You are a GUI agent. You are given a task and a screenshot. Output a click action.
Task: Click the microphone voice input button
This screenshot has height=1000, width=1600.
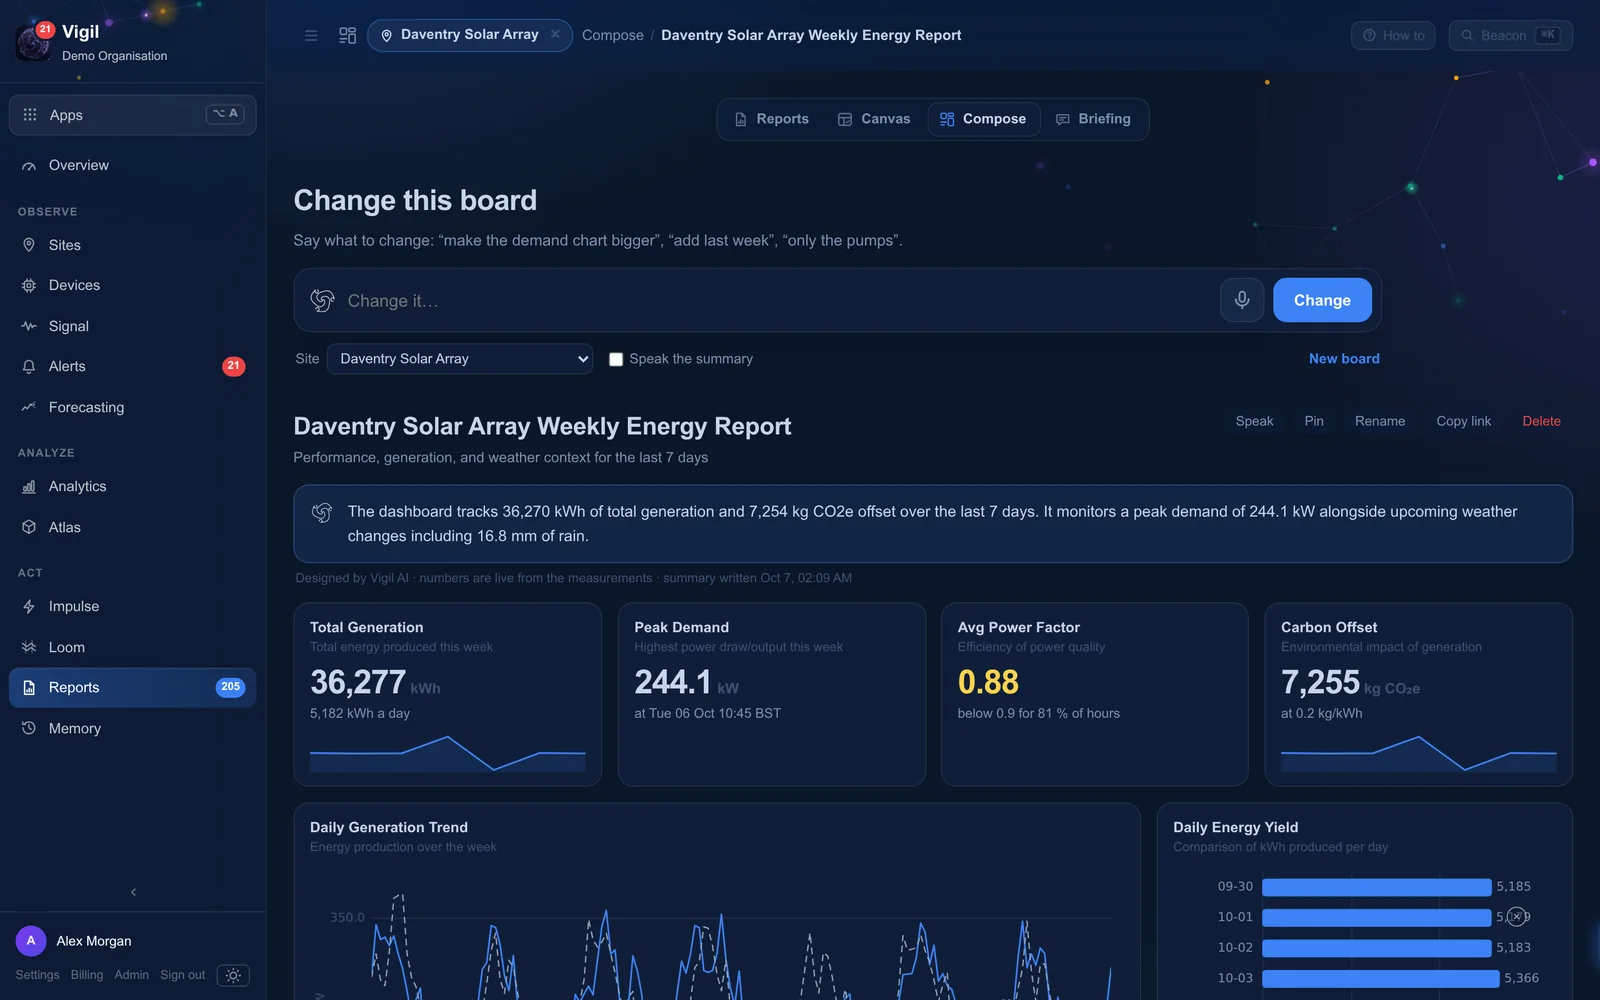click(x=1242, y=300)
